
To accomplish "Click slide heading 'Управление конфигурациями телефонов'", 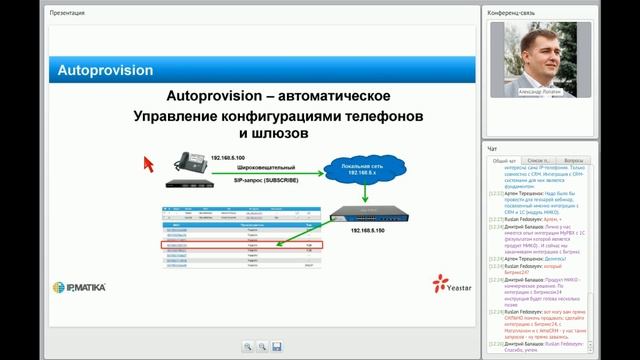I will 278,116.
